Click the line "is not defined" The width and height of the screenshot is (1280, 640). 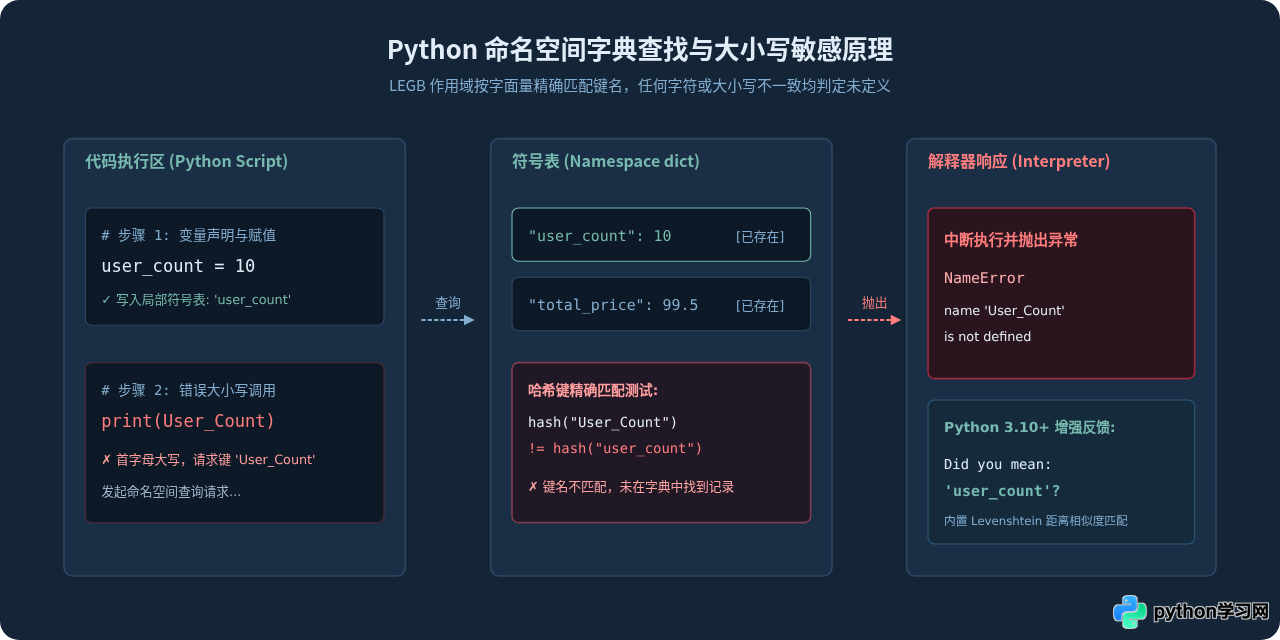point(987,337)
